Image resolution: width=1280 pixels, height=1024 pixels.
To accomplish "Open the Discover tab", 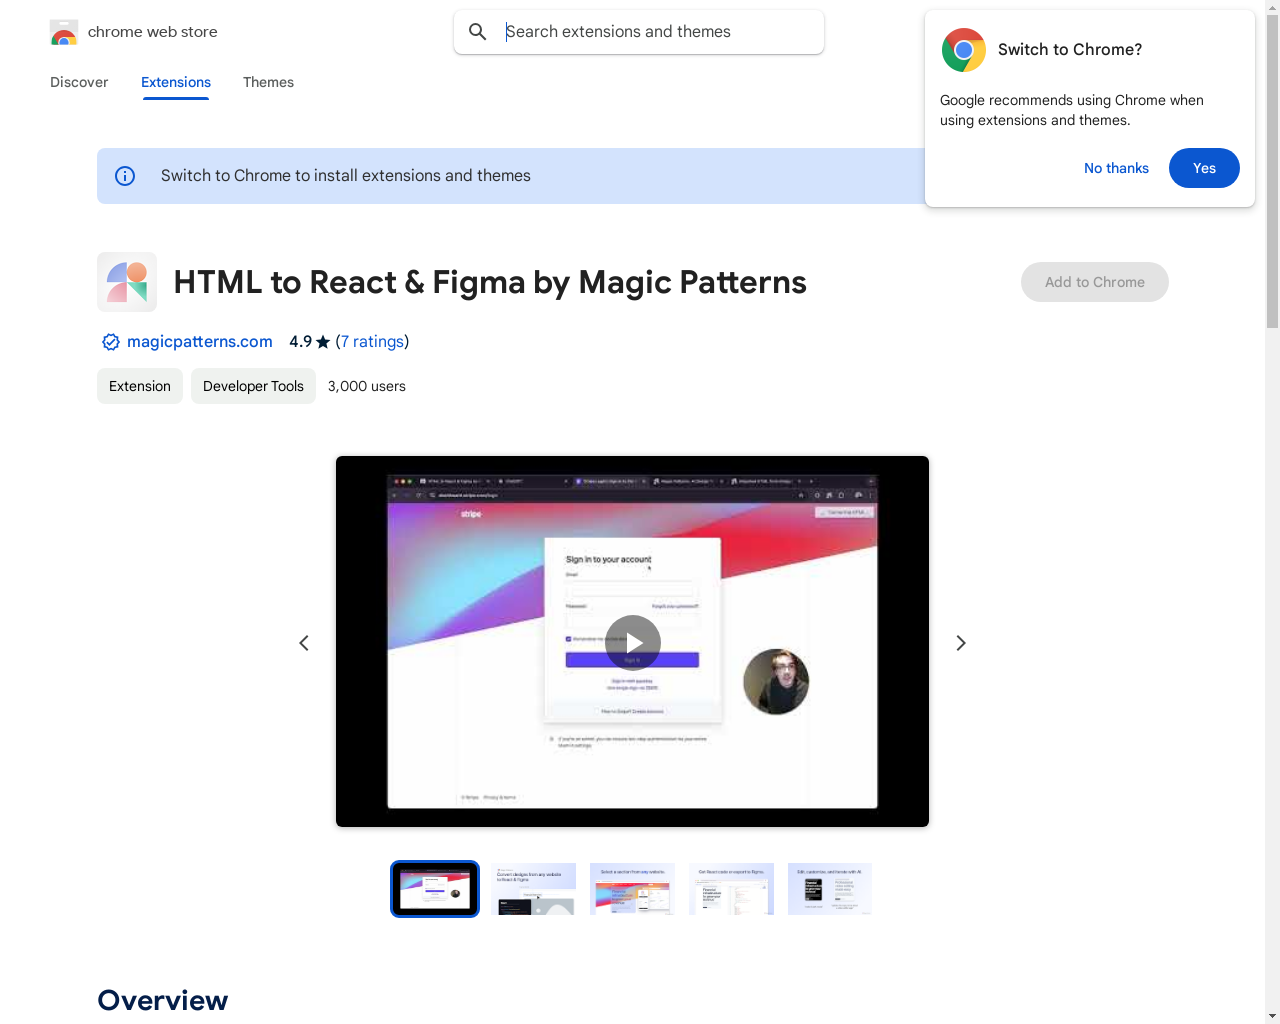I will pyautogui.click(x=79, y=82).
